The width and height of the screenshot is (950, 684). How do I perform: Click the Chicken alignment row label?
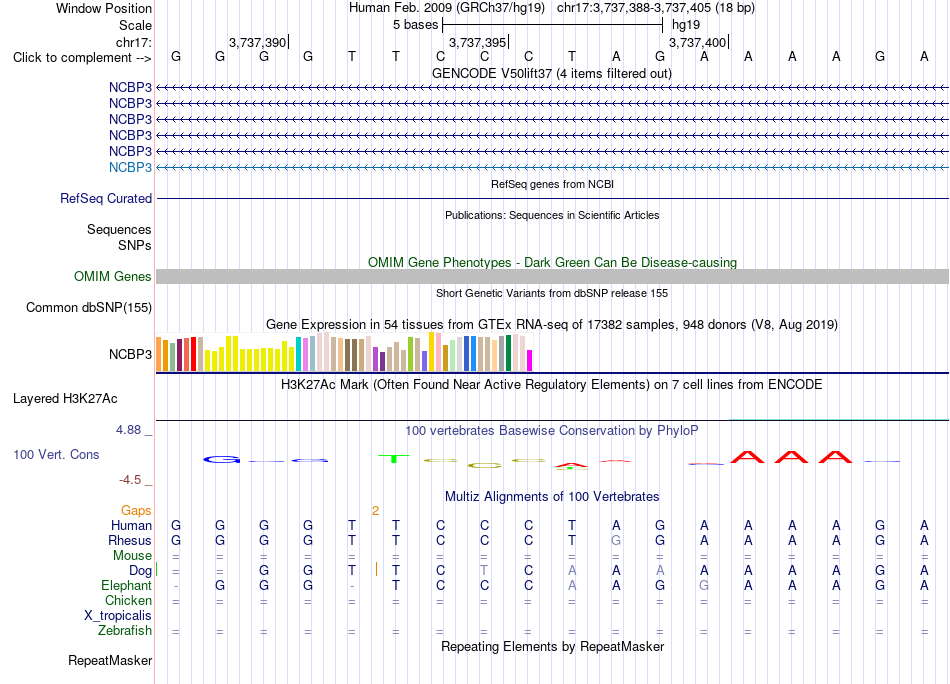click(128, 600)
